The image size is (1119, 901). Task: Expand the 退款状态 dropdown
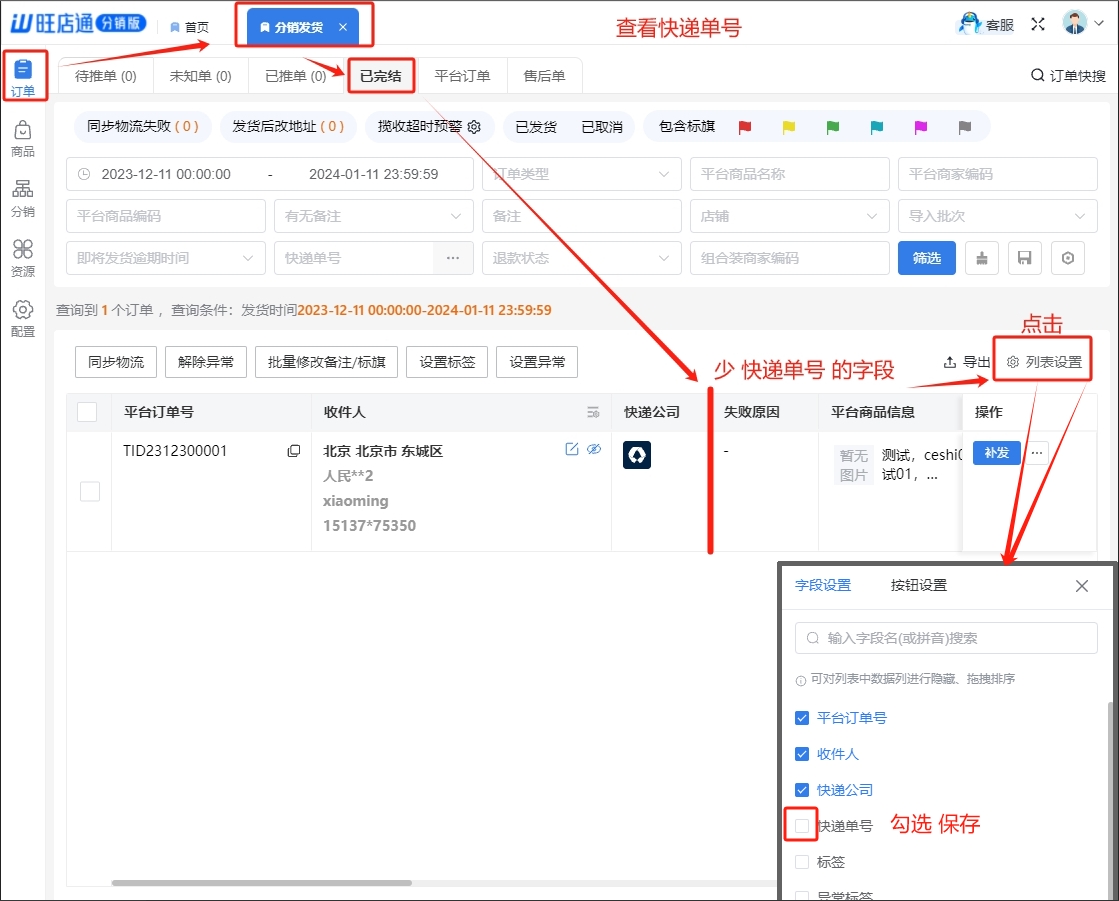[581, 258]
